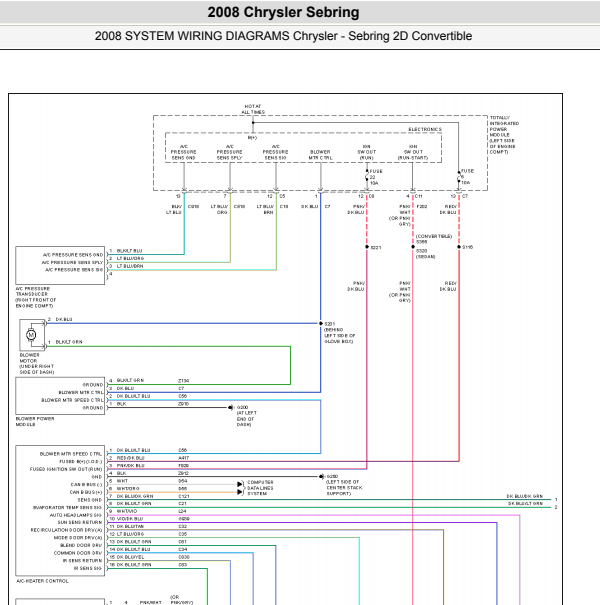This screenshot has width=600, height=605.
Task: Select "BLOWER MTR CTRL" in TIPM electronics box
Action: (x=320, y=155)
